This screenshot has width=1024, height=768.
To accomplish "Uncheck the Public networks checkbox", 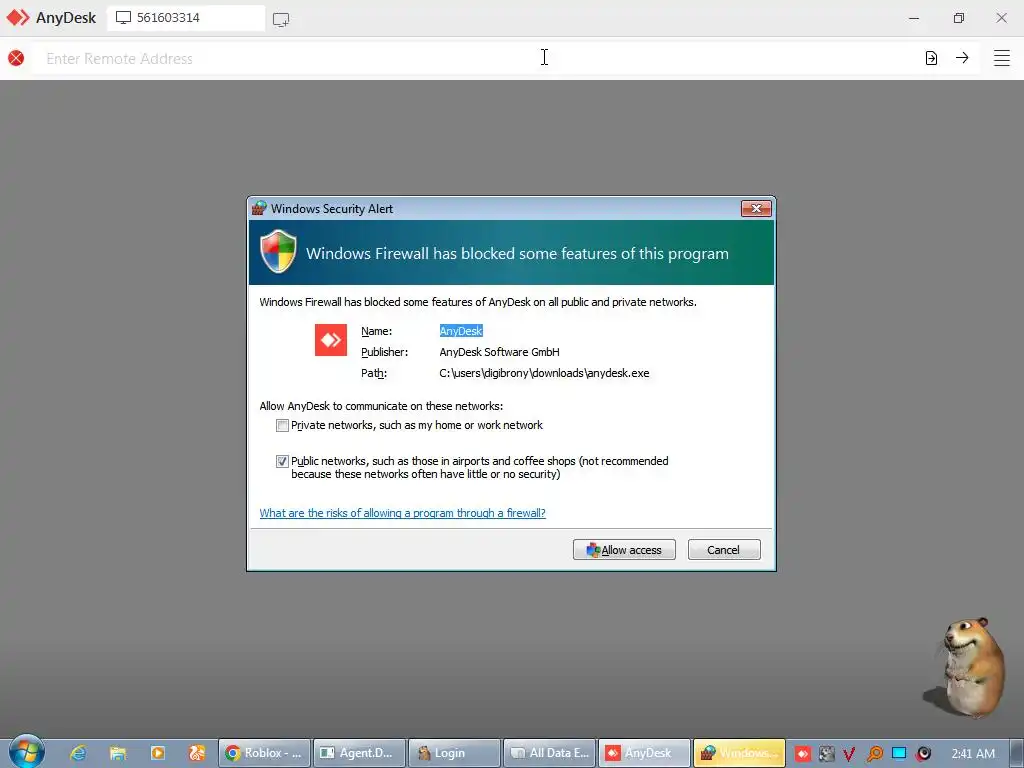I will coord(282,462).
